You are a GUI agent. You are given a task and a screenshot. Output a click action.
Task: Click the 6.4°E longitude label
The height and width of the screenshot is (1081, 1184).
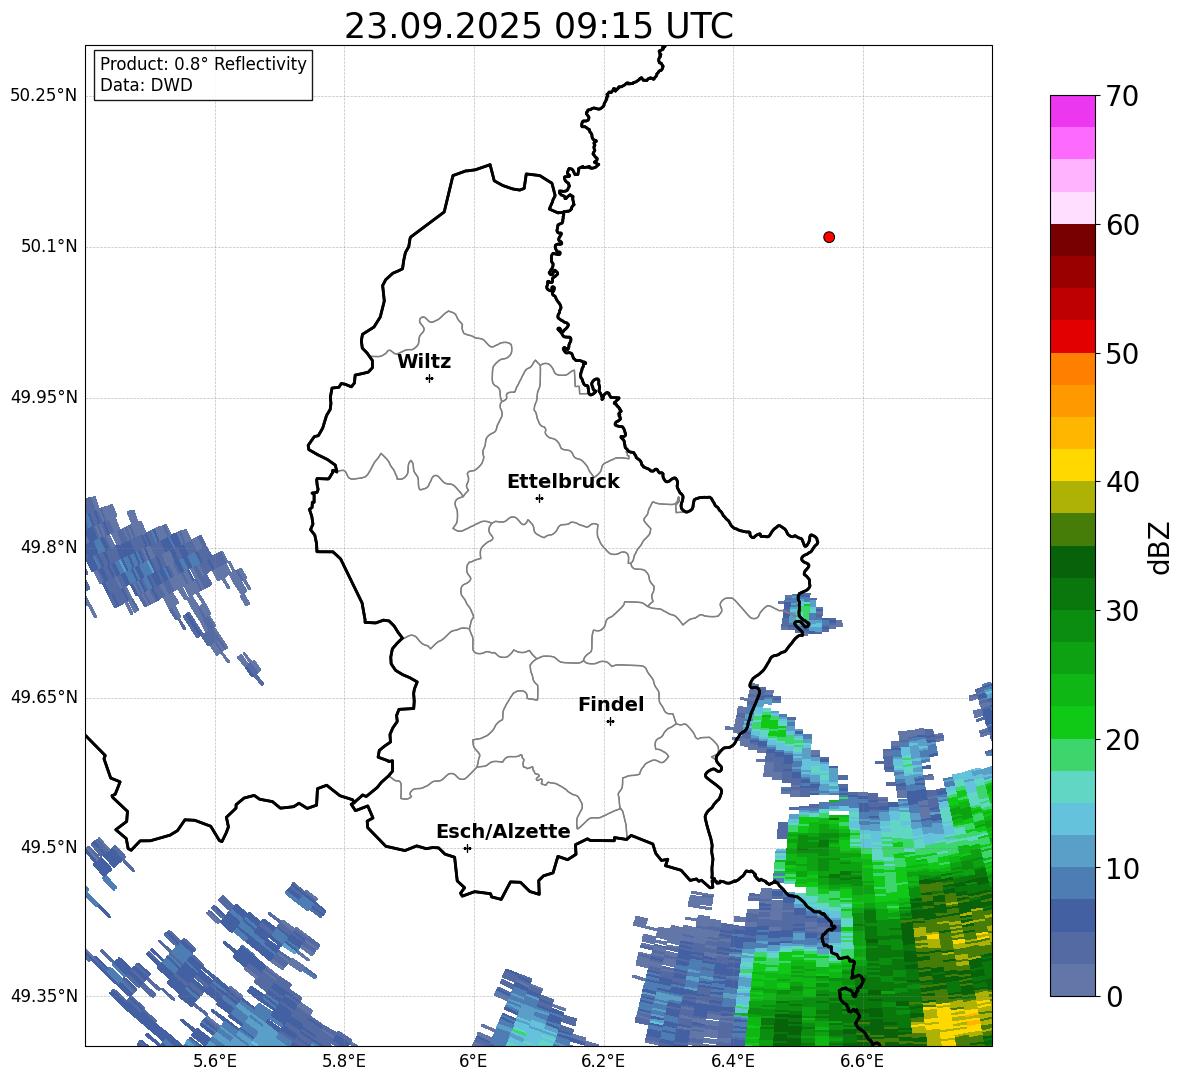click(x=732, y=1062)
